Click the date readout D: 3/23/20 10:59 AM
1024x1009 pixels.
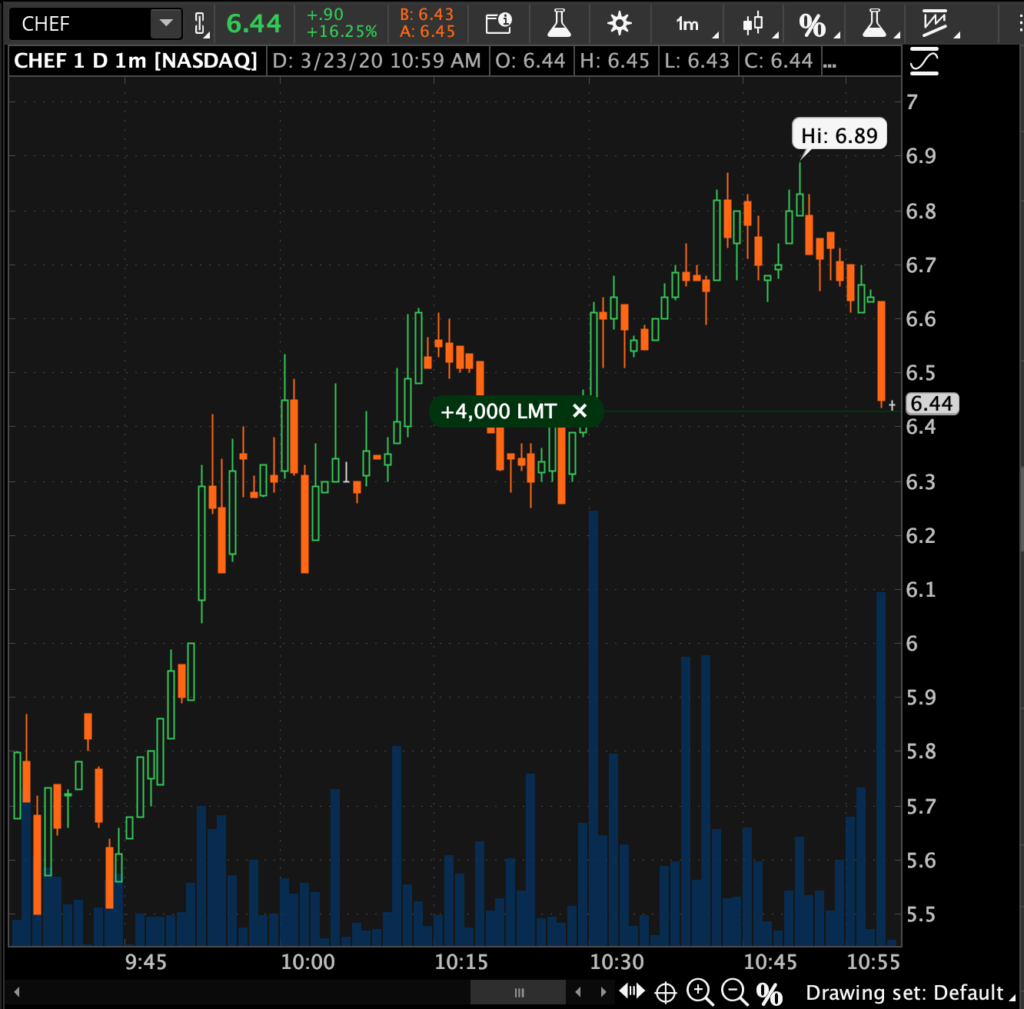coord(377,61)
